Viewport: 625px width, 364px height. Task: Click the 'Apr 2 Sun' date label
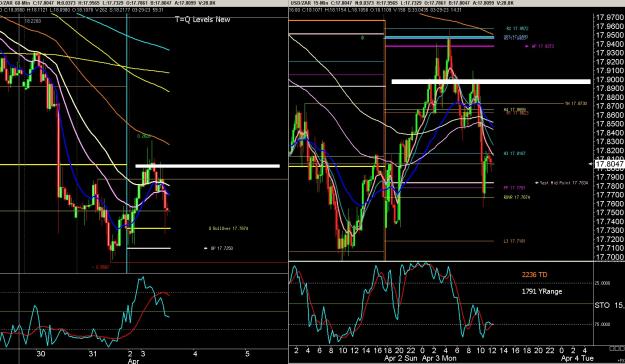pyautogui.click(x=402, y=358)
